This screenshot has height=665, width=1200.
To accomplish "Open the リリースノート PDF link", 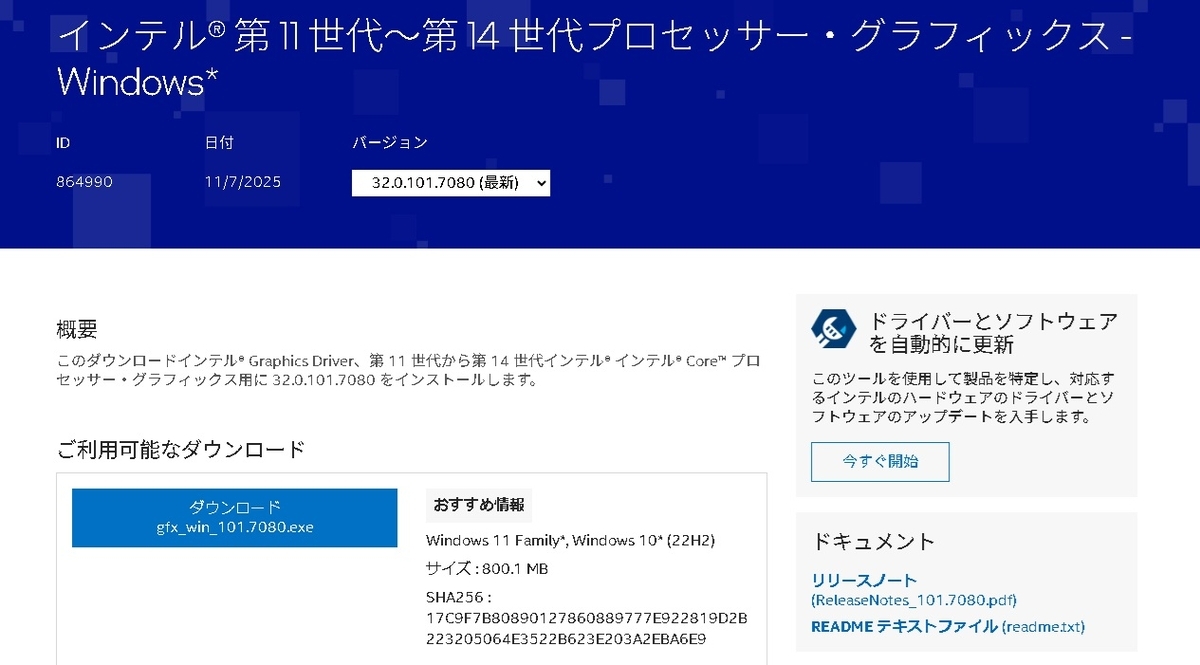I will coord(914,589).
